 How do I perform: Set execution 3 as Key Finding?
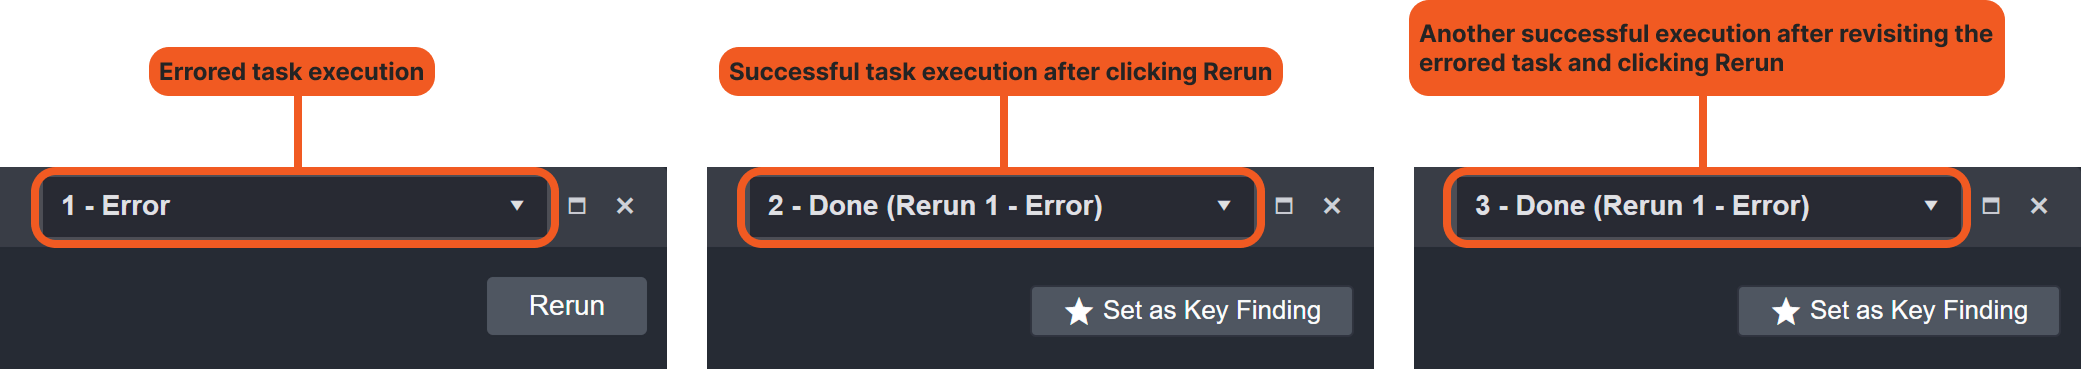pyautogui.click(x=1899, y=311)
